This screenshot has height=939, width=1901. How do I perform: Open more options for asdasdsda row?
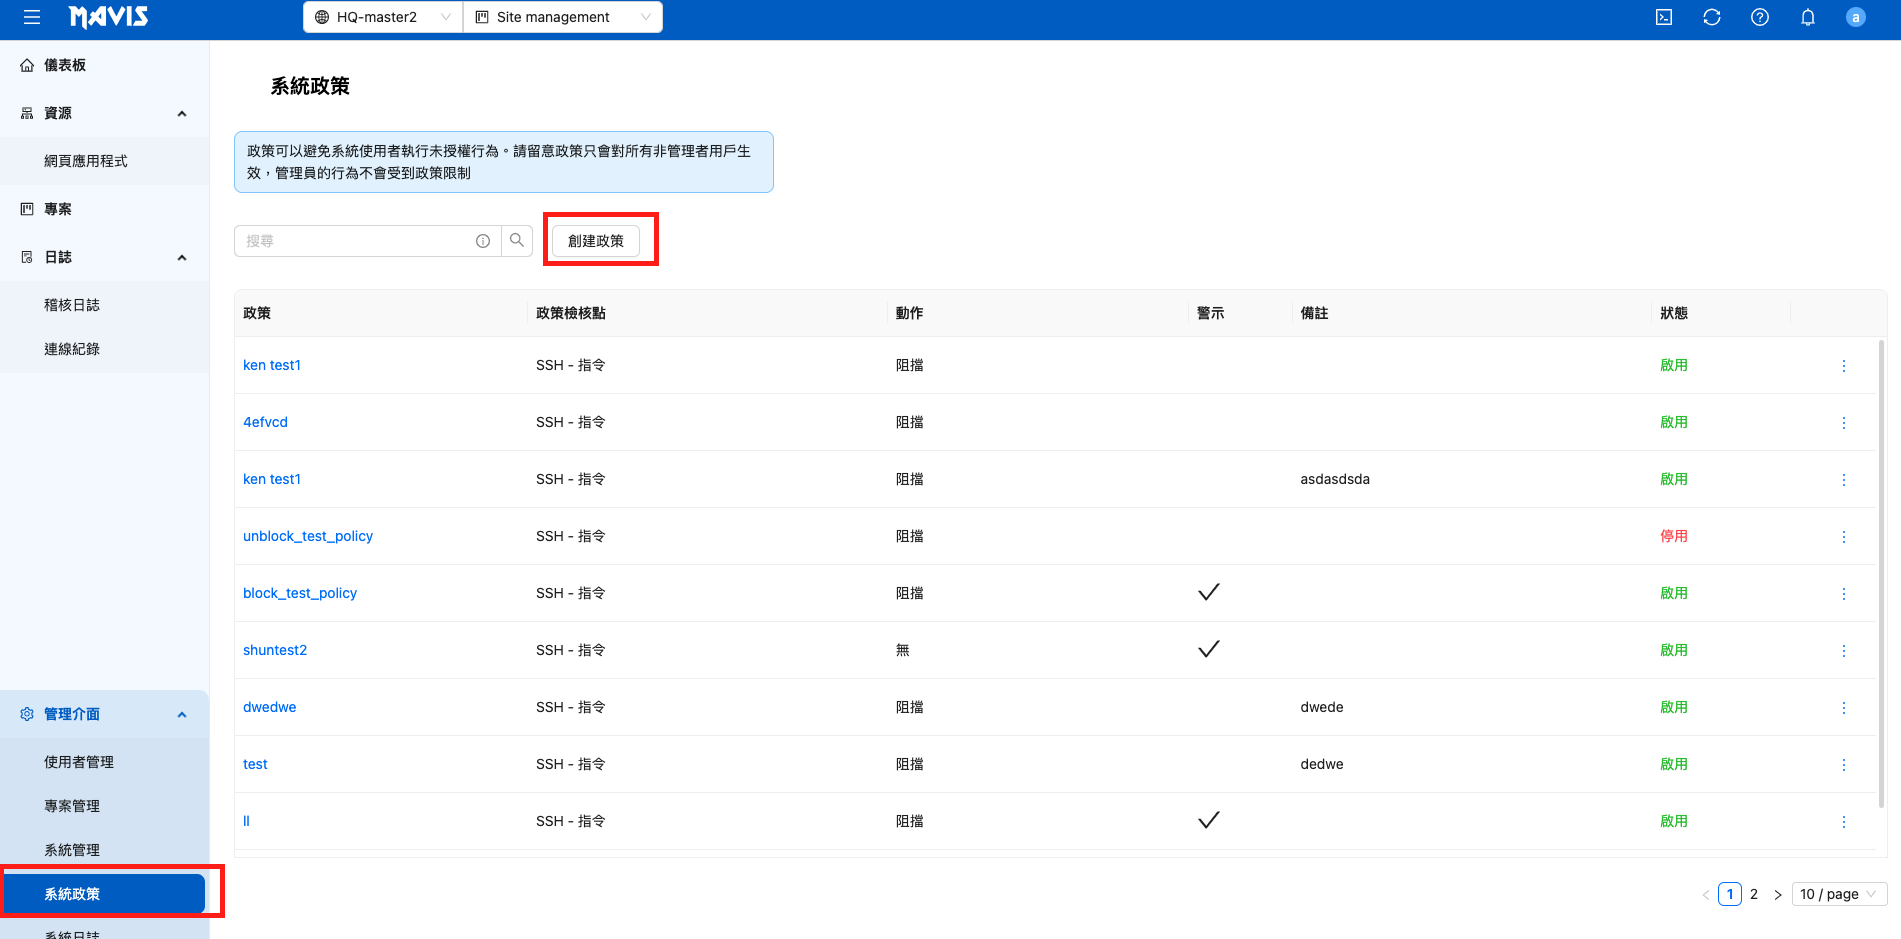[x=1844, y=480]
